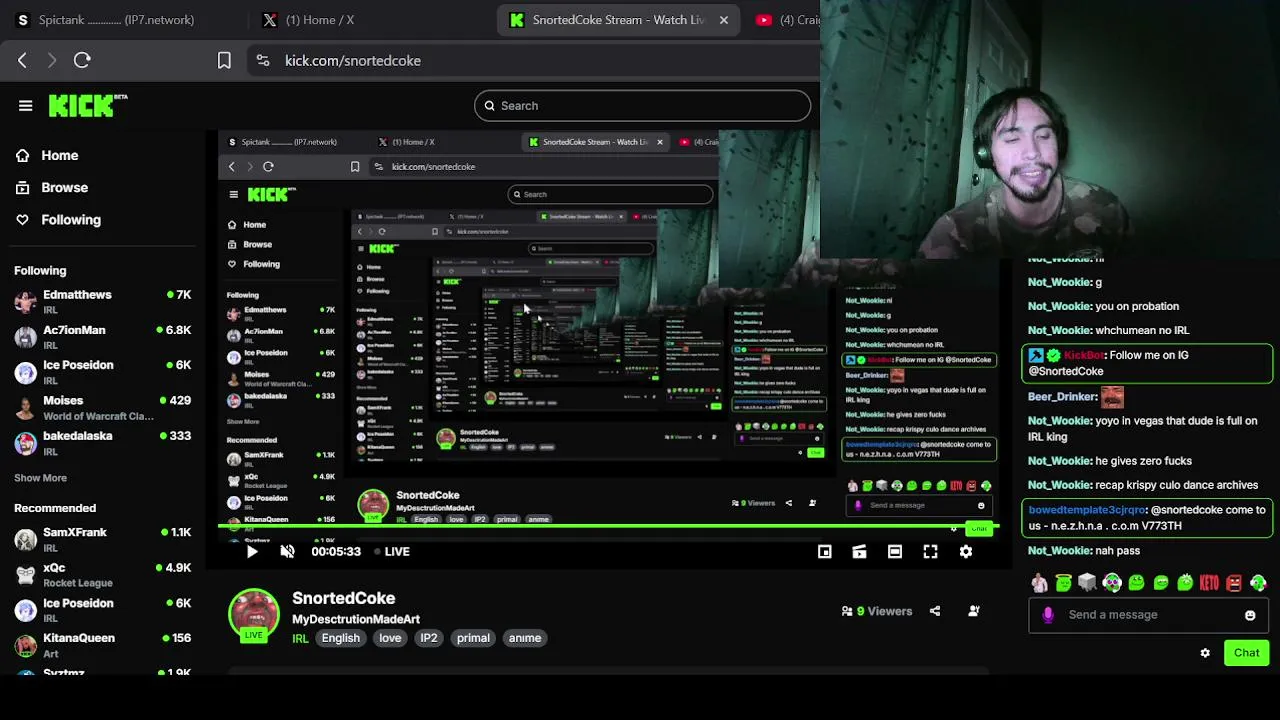Click the love tag
1280x720 pixels.
pyautogui.click(x=390, y=638)
